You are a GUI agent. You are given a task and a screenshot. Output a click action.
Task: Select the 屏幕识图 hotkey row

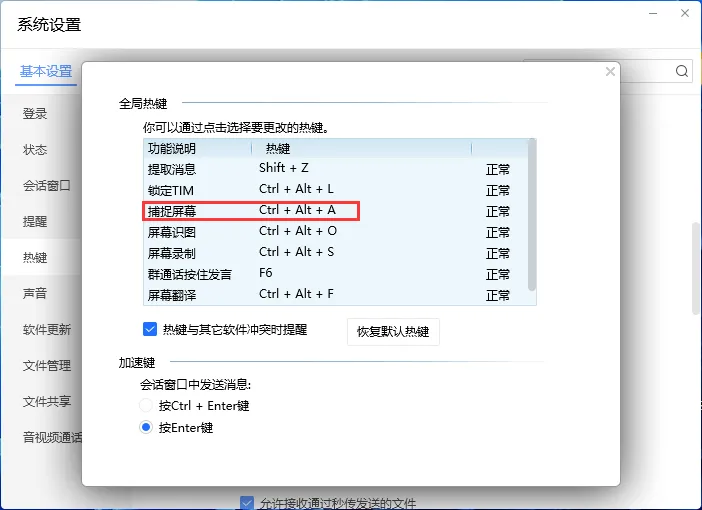pyautogui.click(x=336, y=232)
